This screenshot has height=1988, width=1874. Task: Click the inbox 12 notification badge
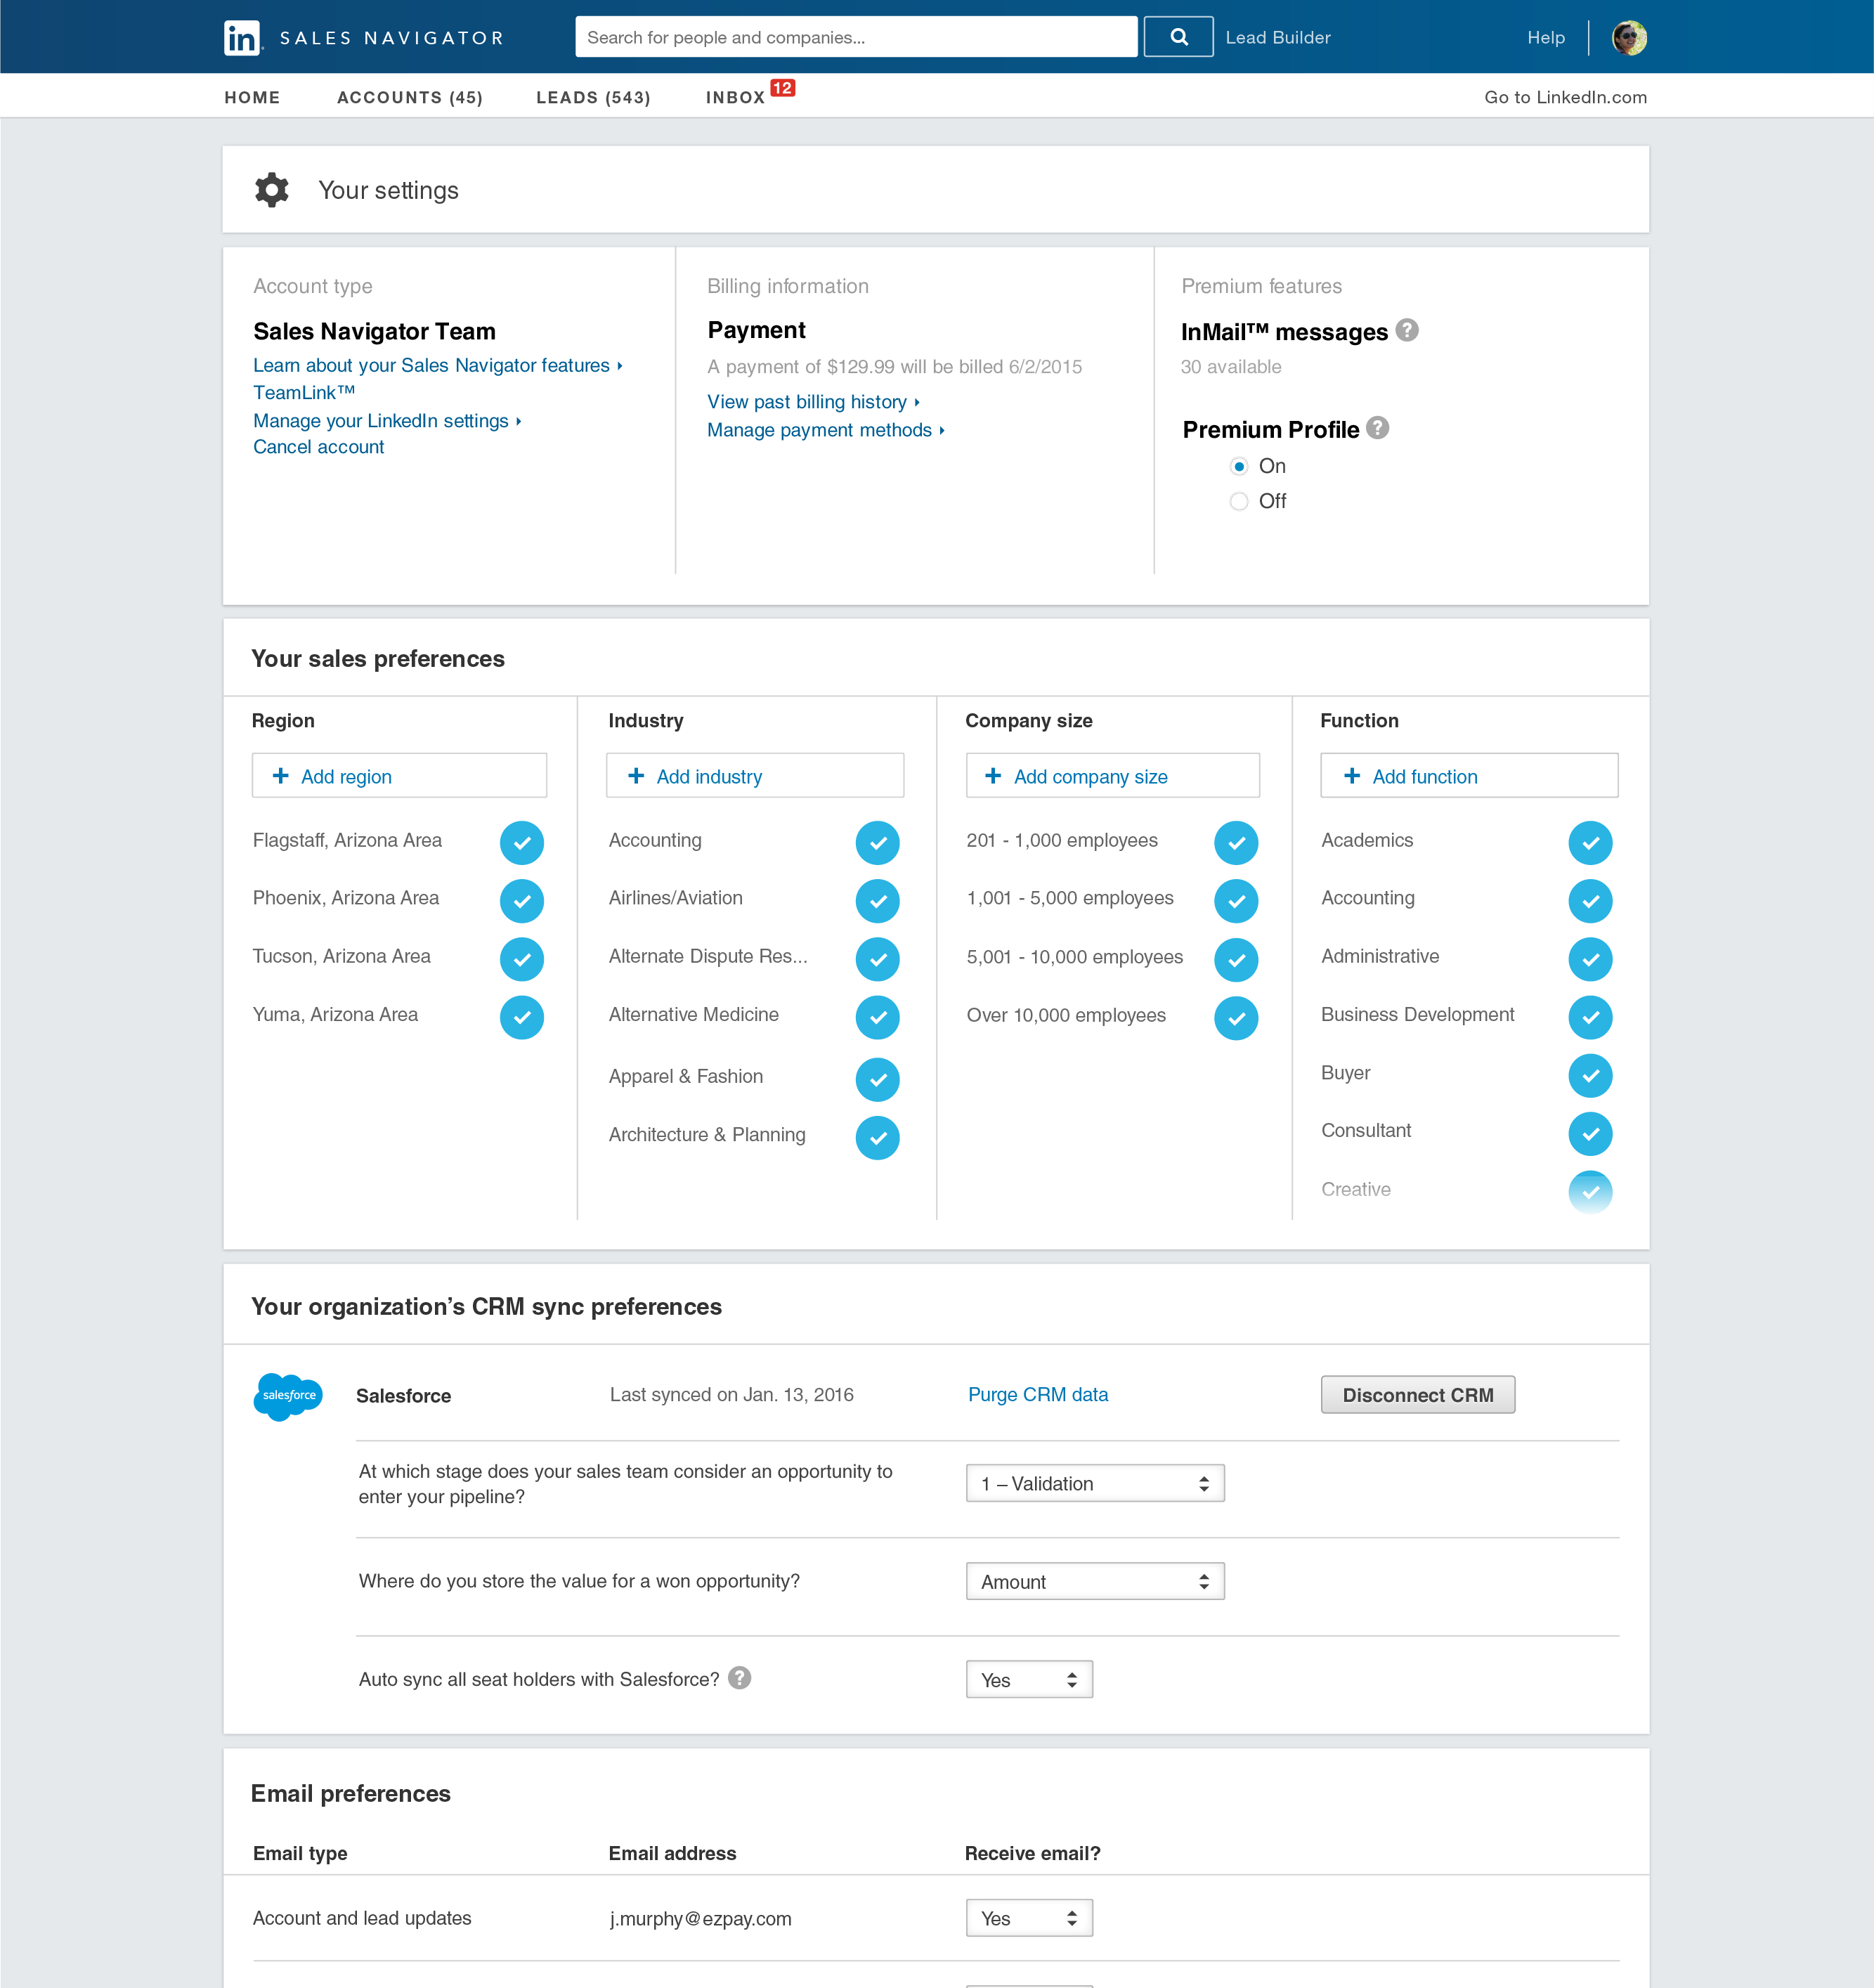(x=782, y=88)
